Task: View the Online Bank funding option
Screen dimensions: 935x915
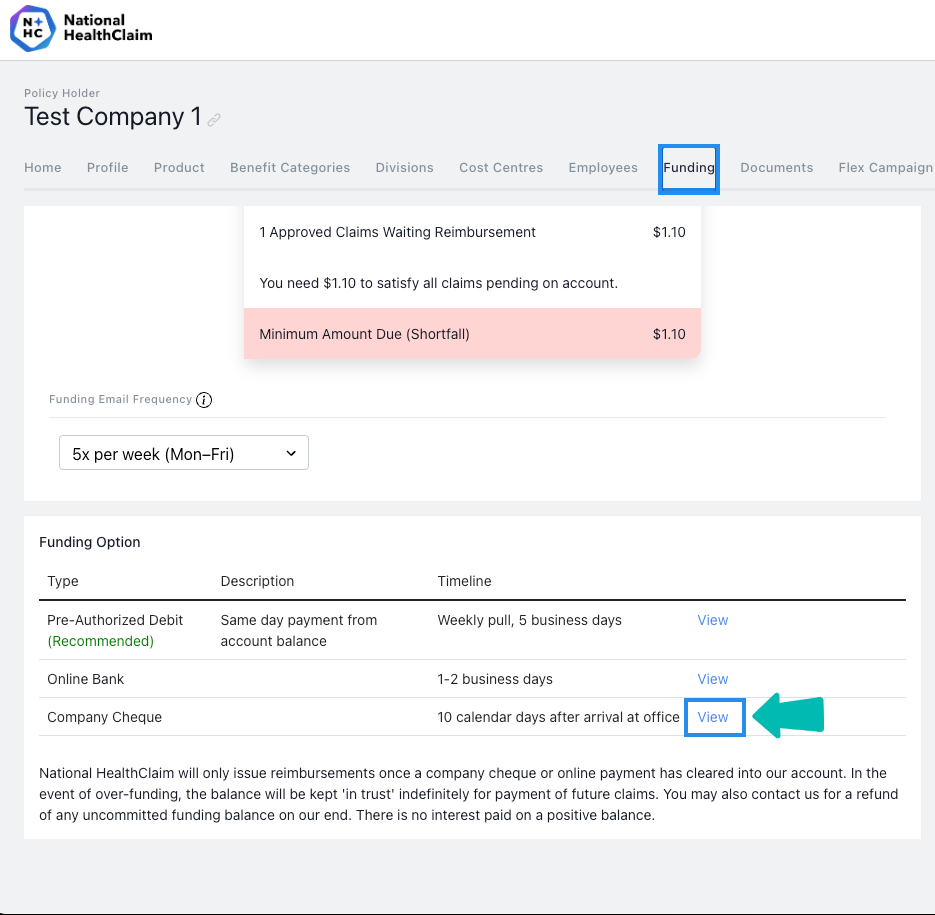Action: (x=713, y=679)
